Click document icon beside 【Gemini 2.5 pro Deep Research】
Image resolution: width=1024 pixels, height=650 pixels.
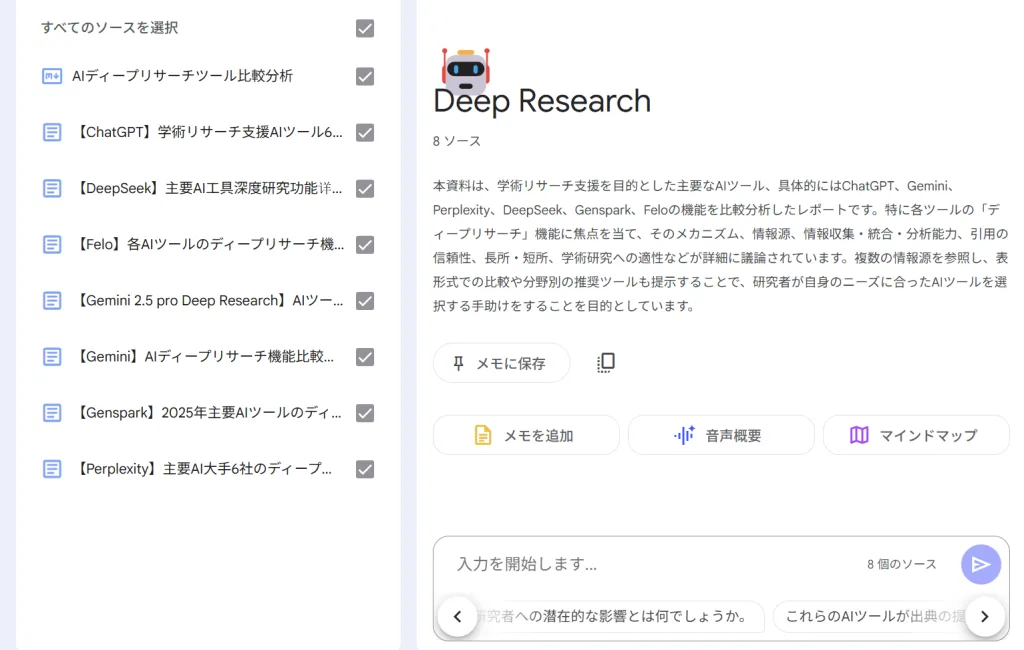tap(52, 301)
